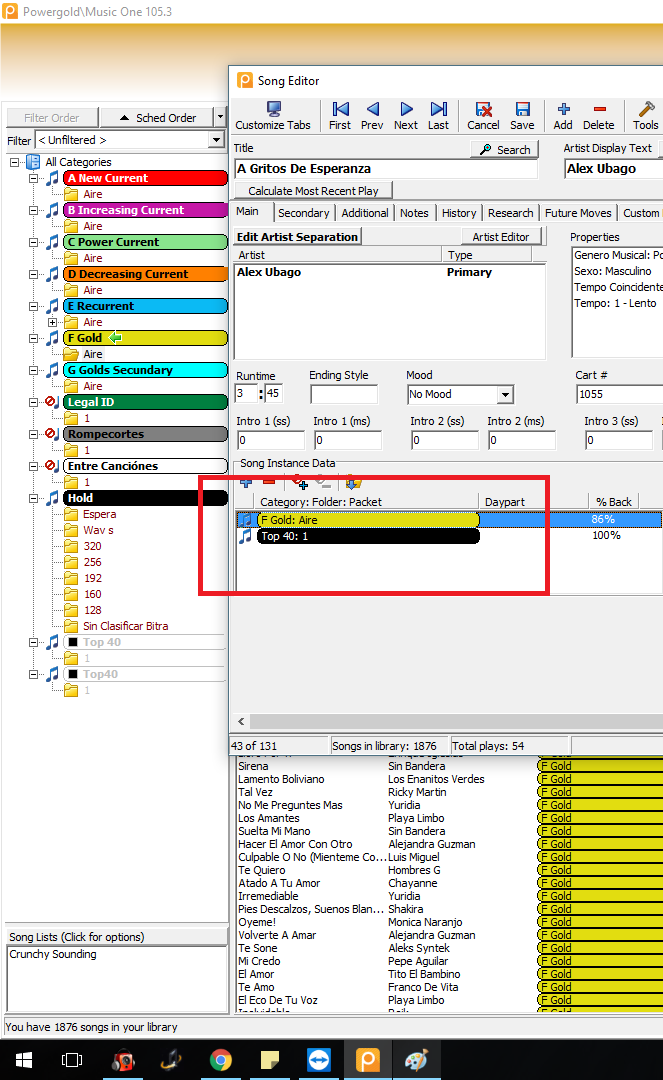The image size is (663, 1080).
Task: Click the Sched Order button
Action: click(x=158, y=118)
